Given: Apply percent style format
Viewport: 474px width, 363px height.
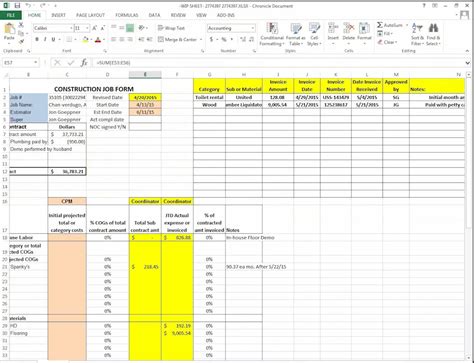Looking at the screenshot, I should pyautogui.click(x=224, y=40).
